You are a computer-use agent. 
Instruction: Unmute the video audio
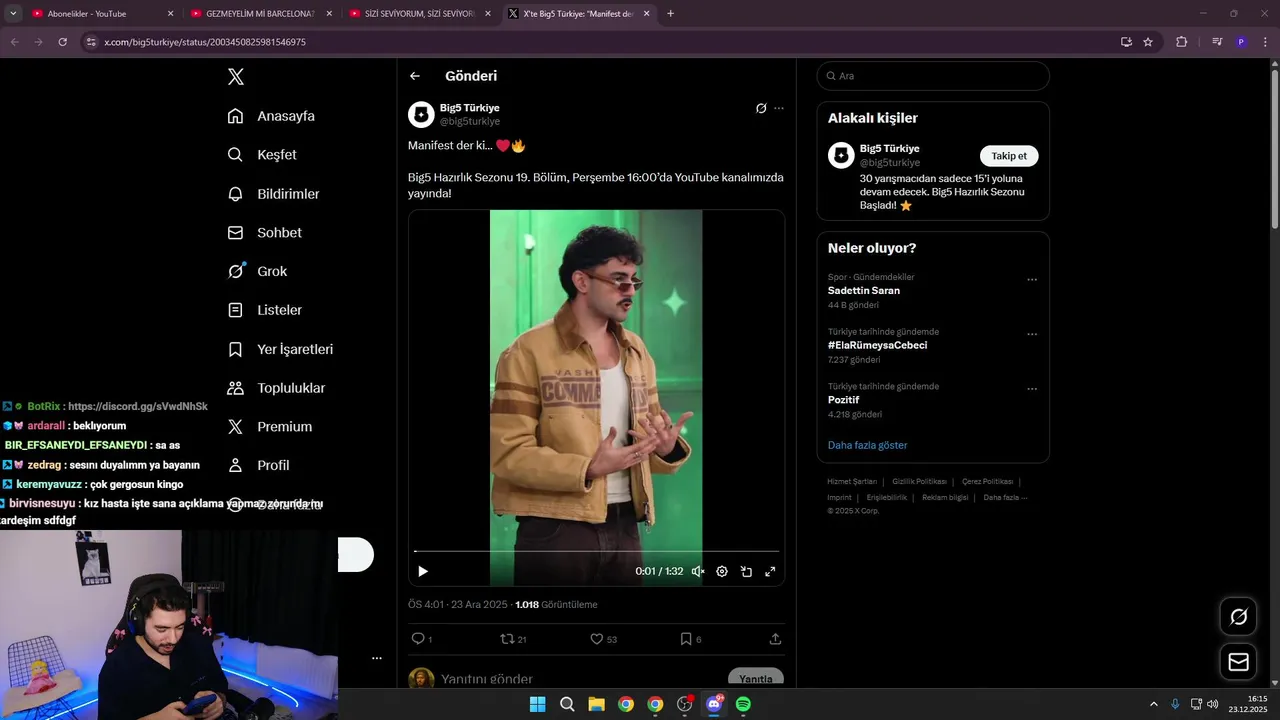coord(698,571)
